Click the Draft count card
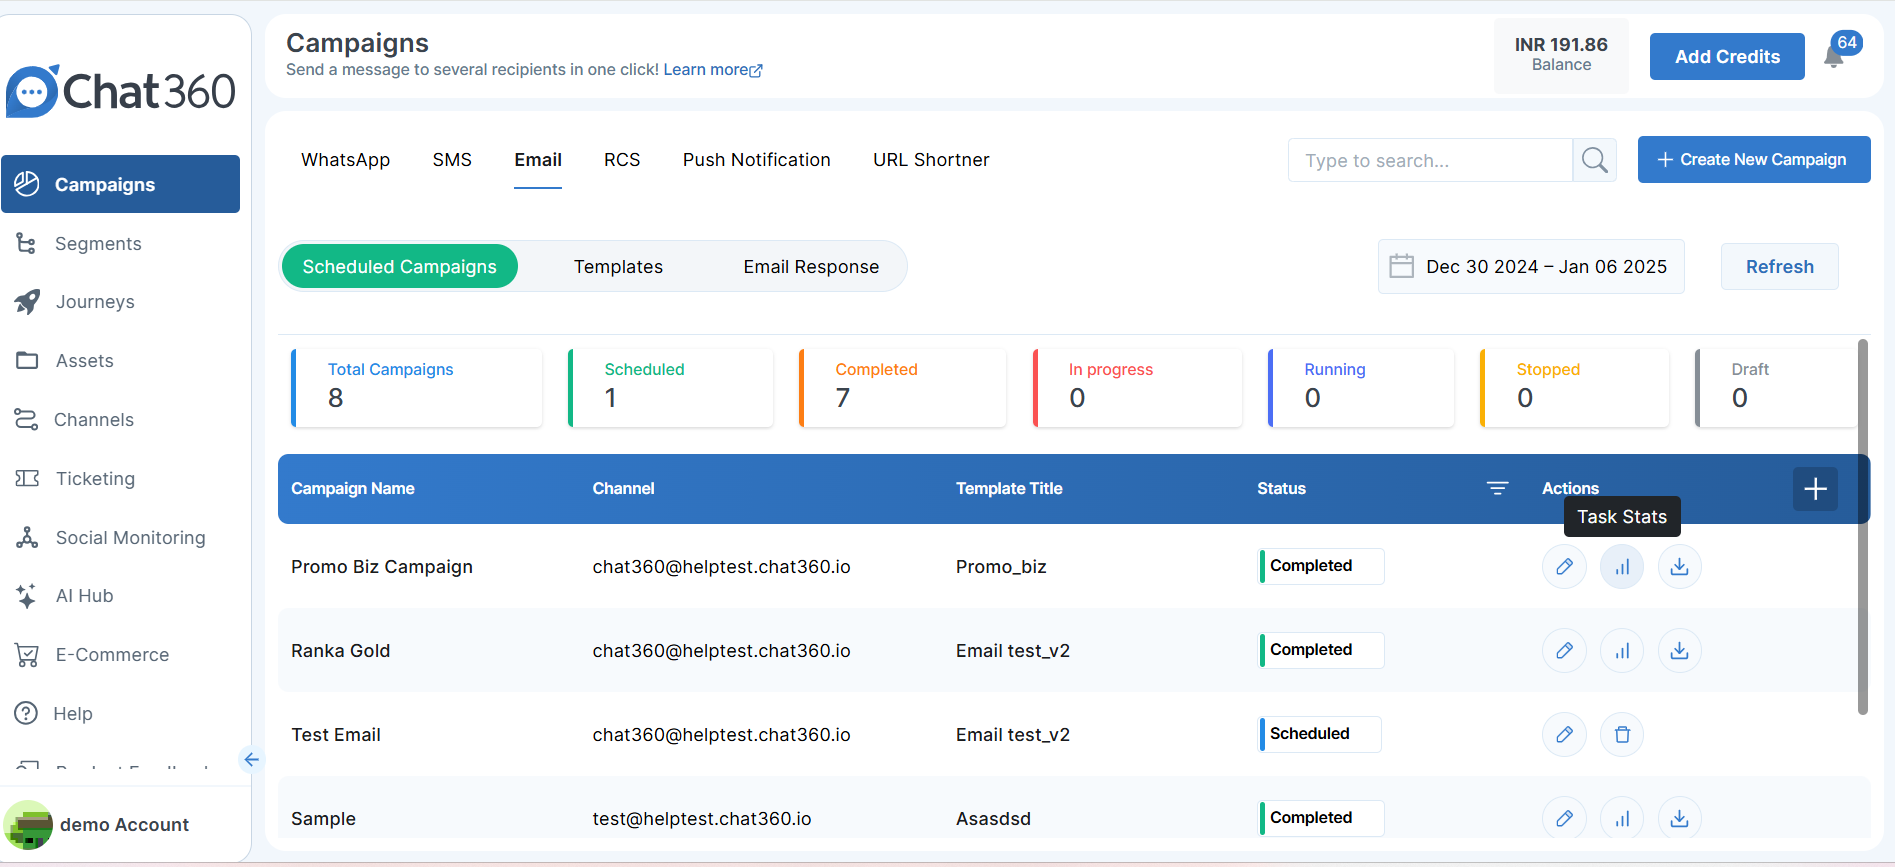1895x867 pixels. (x=1776, y=388)
